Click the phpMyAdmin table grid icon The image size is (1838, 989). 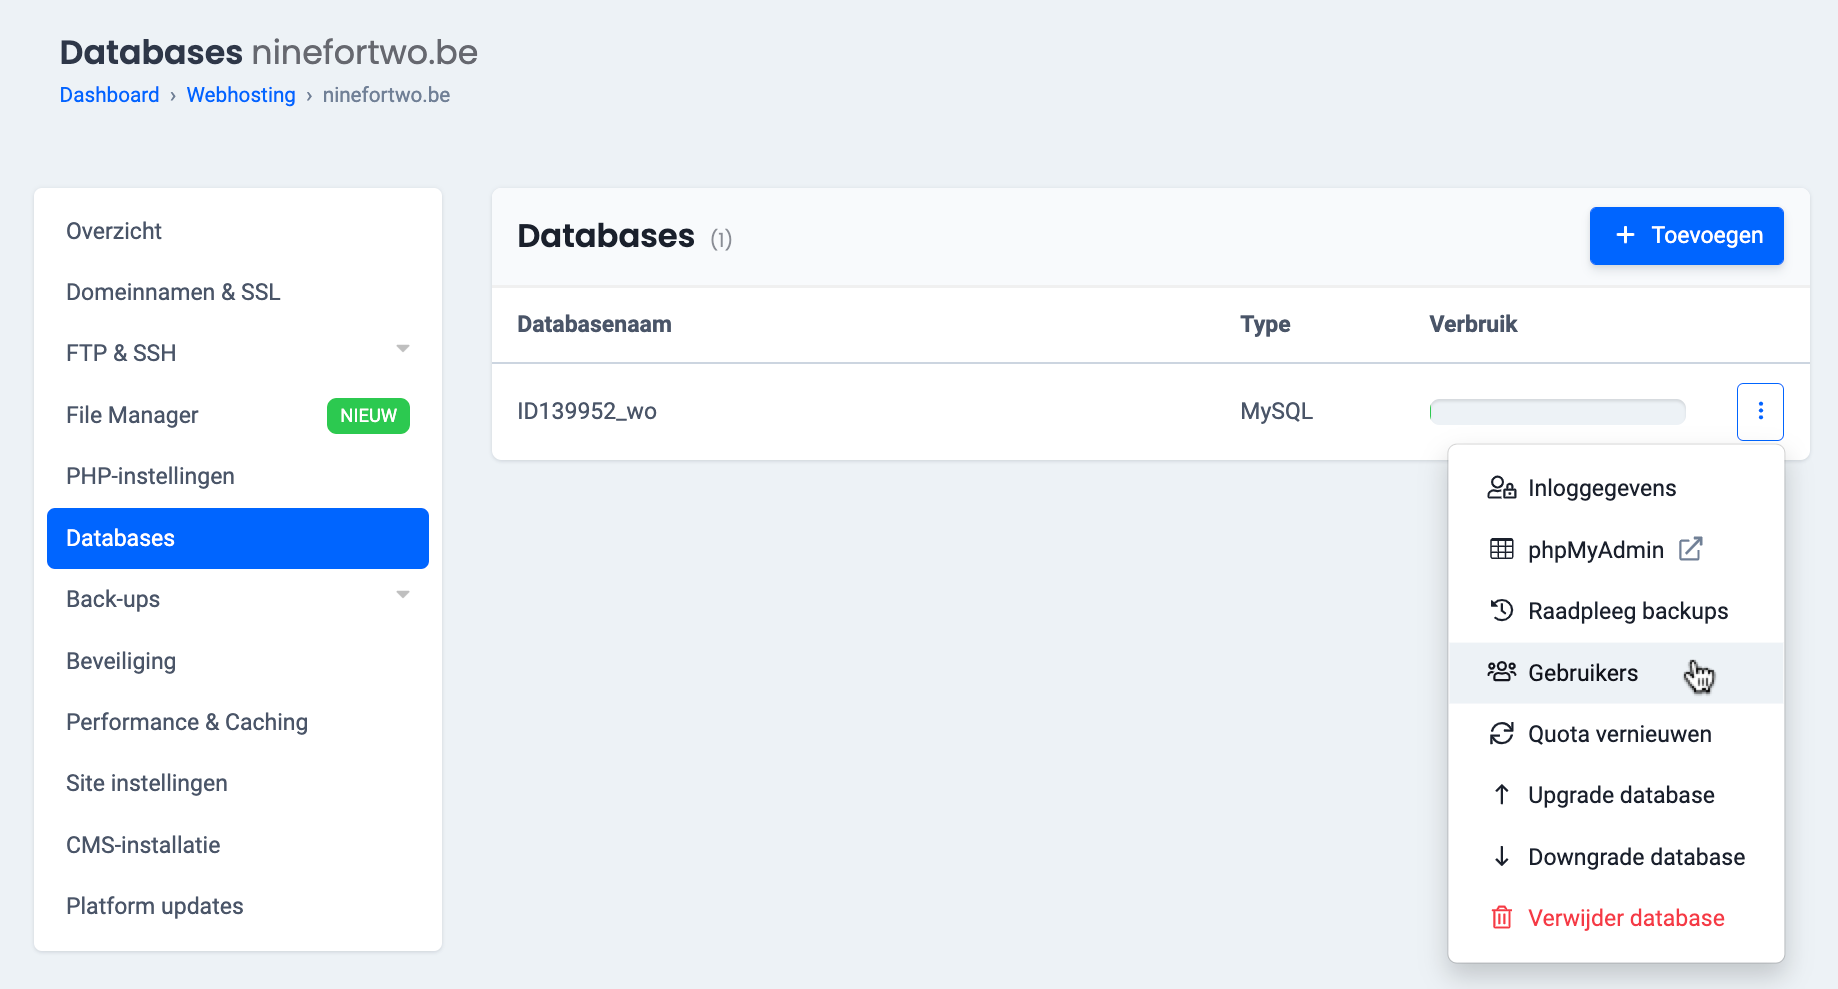[1501, 549]
